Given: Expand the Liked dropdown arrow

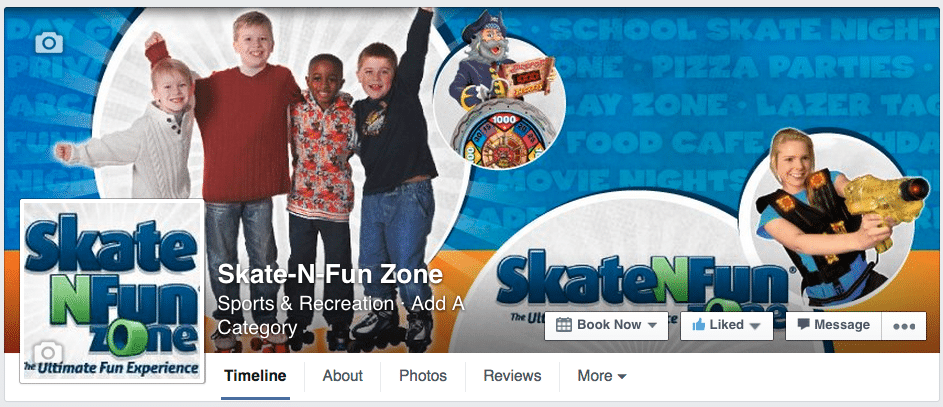Looking at the screenshot, I should pyautogui.click(x=755, y=326).
